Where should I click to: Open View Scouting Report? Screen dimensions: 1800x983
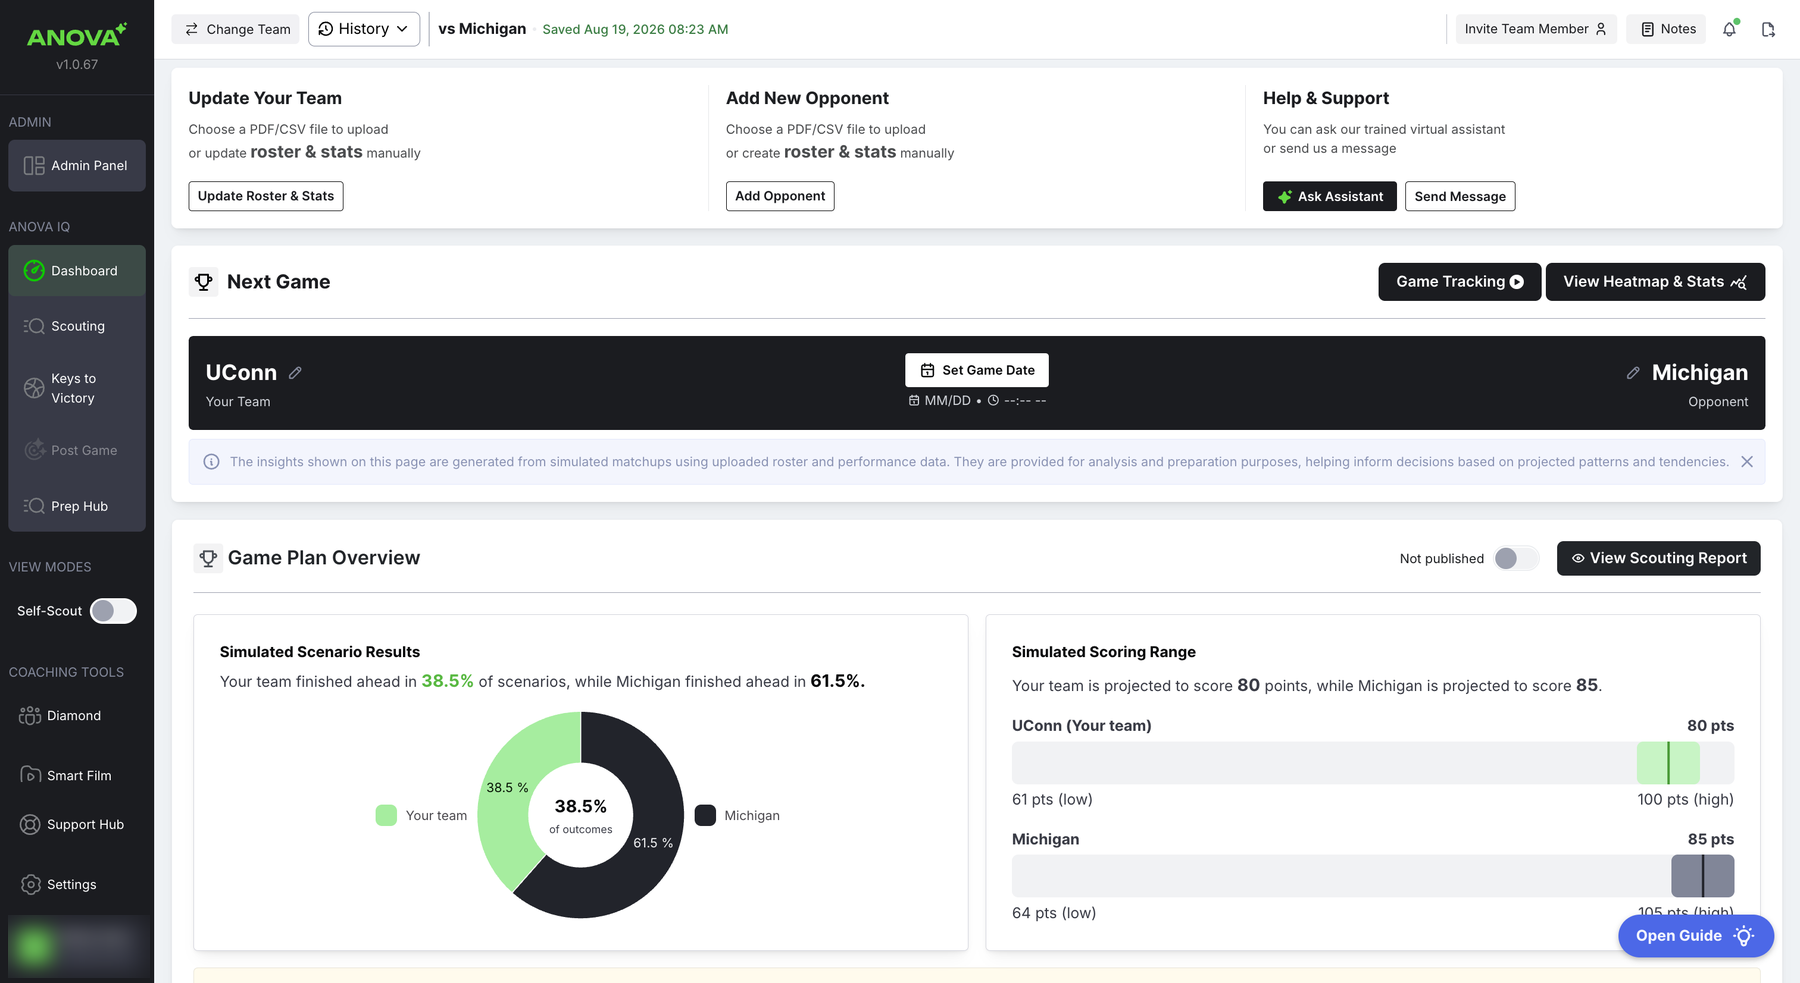(1659, 558)
